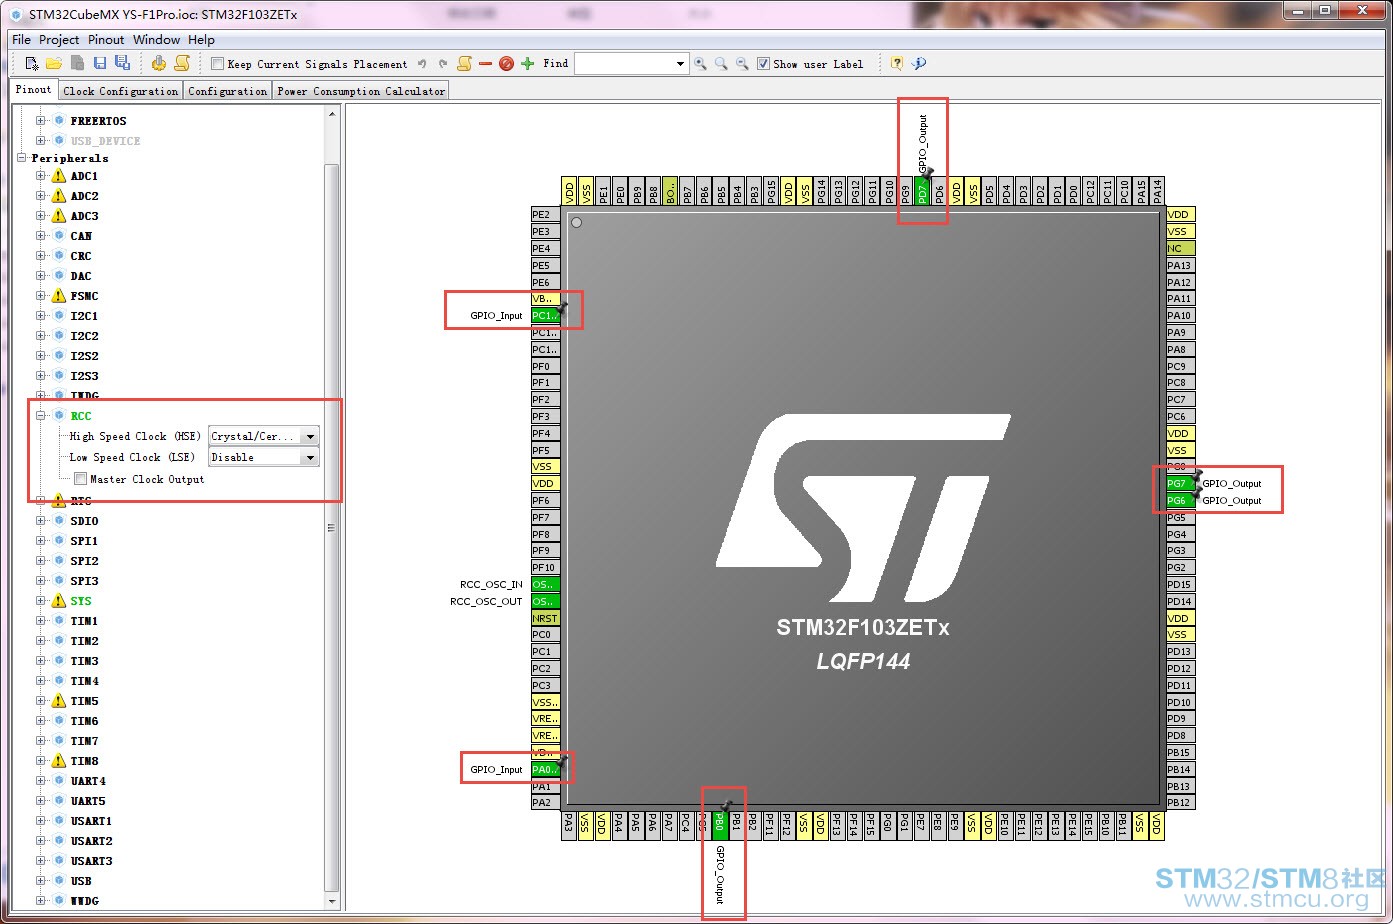Viewport: 1393px width, 924px height.
Task: Select the green PA0 pin labeled GPIO_Input
Action: [545, 770]
